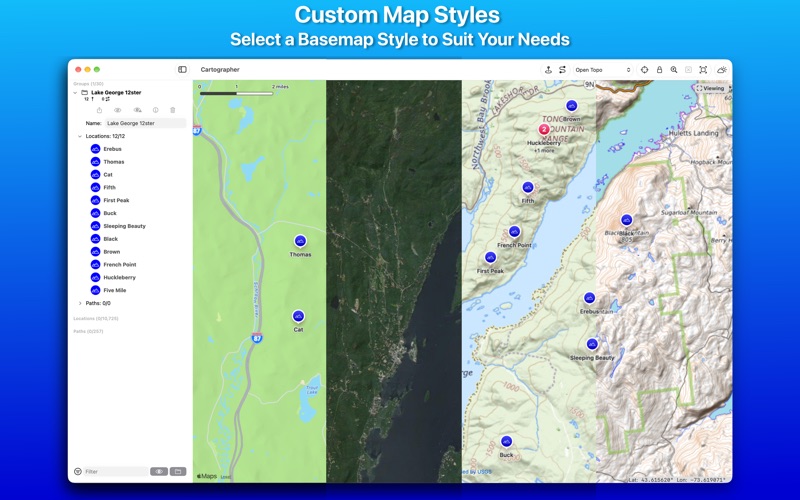Viewport: 800px width, 500px height.
Task: Click the Locations (0/10,725) header text
Action: point(96,318)
